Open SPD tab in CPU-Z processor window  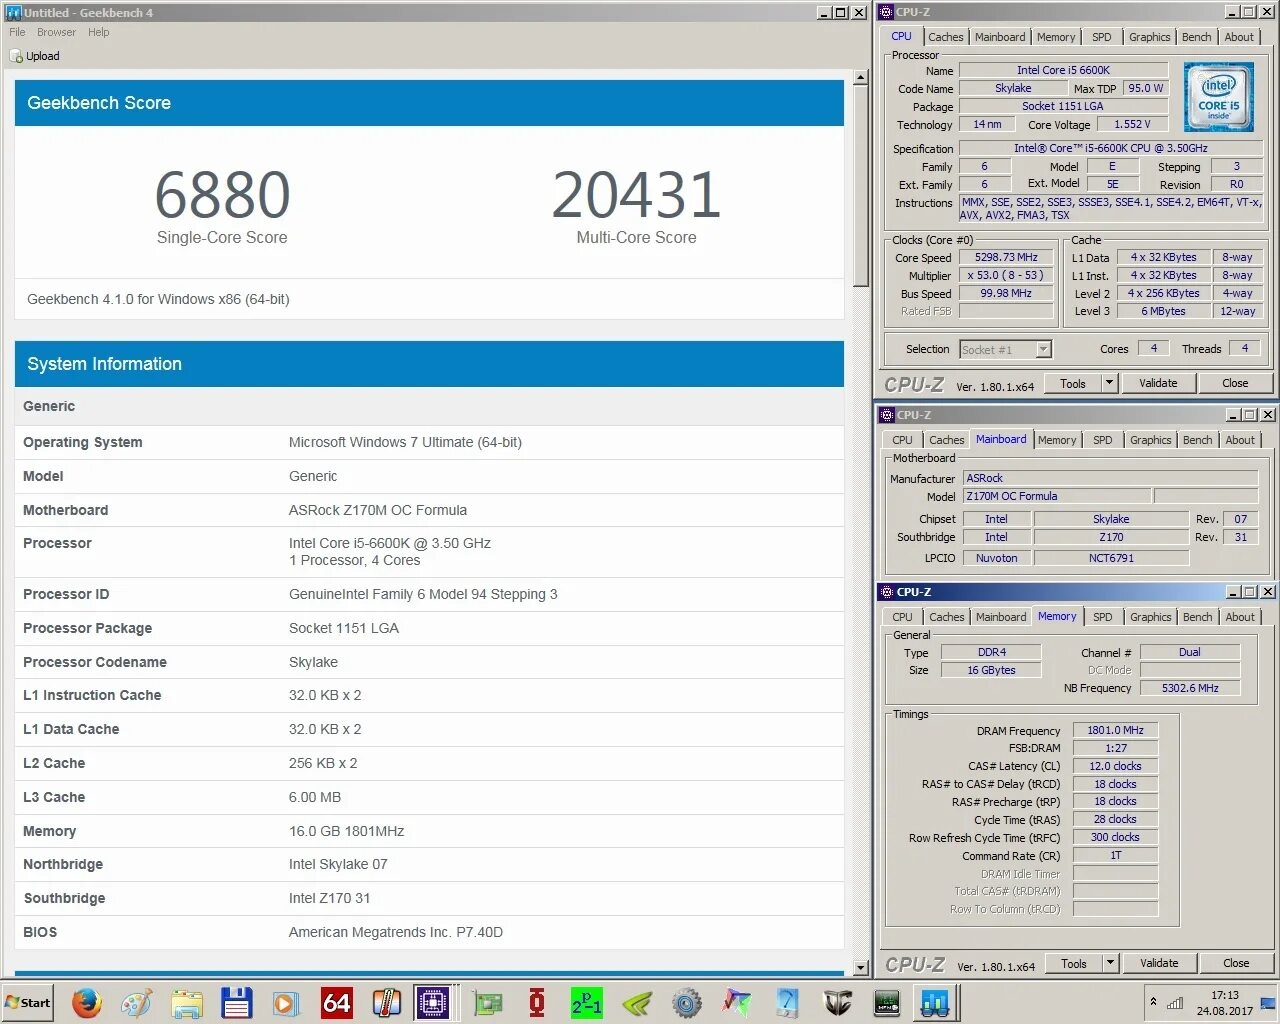(1101, 37)
